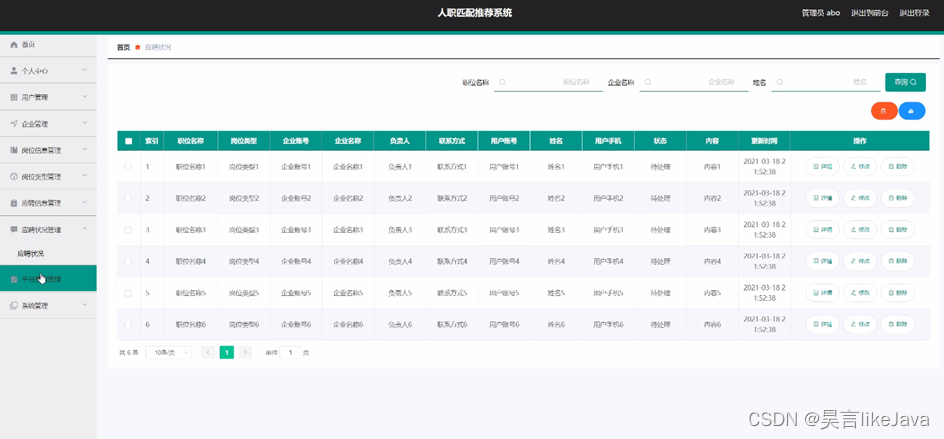Click the copy icon for 系统管理
Screen dimensions: 944x439
point(14,305)
